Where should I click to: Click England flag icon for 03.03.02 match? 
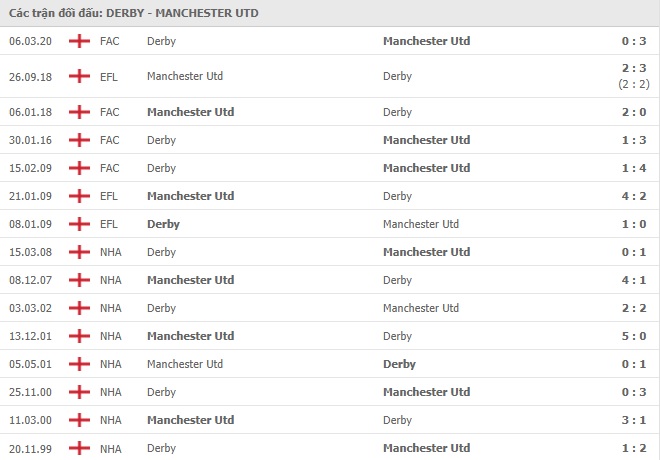(79, 308)
